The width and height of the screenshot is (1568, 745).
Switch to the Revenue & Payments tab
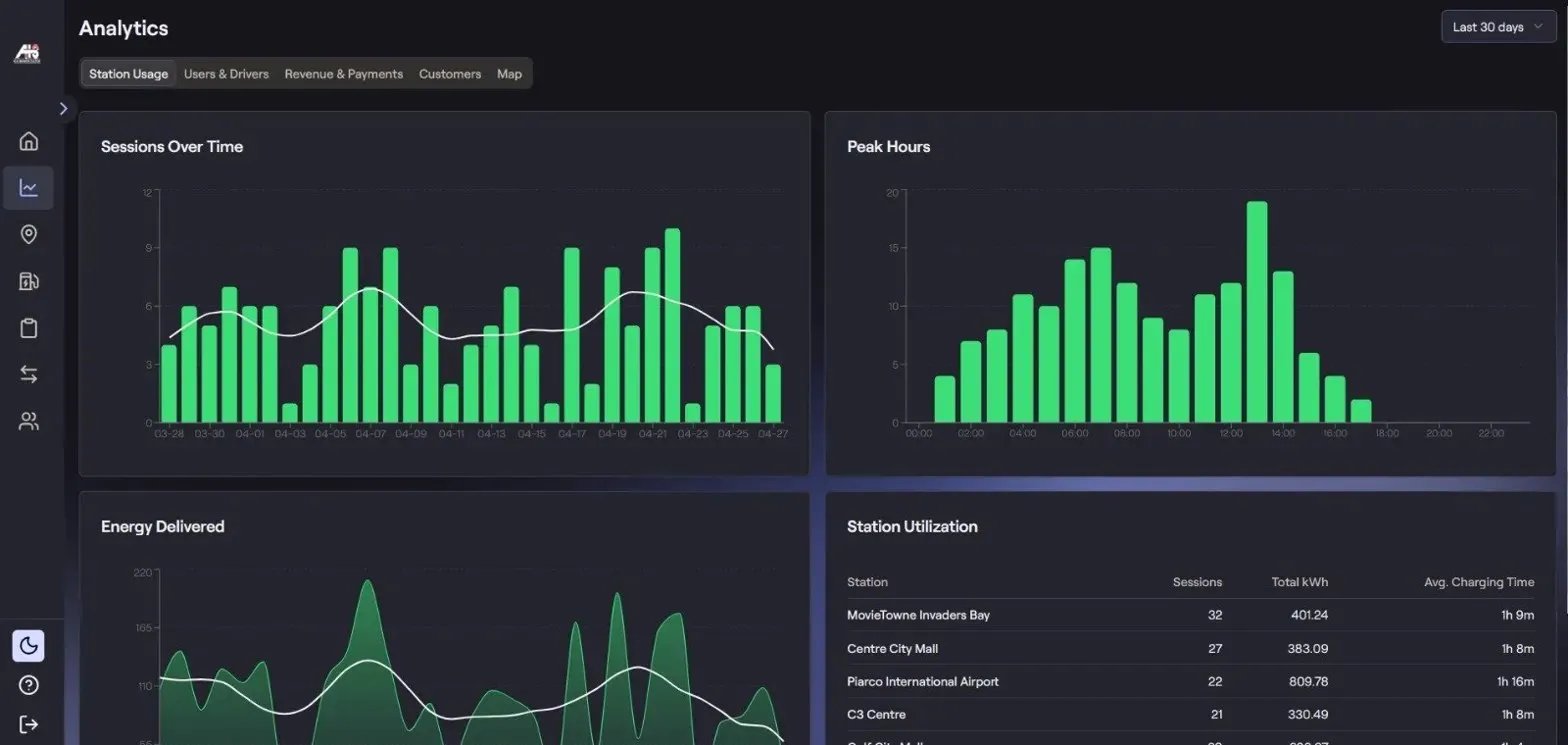pyautogui.click(x=344, y=74)
